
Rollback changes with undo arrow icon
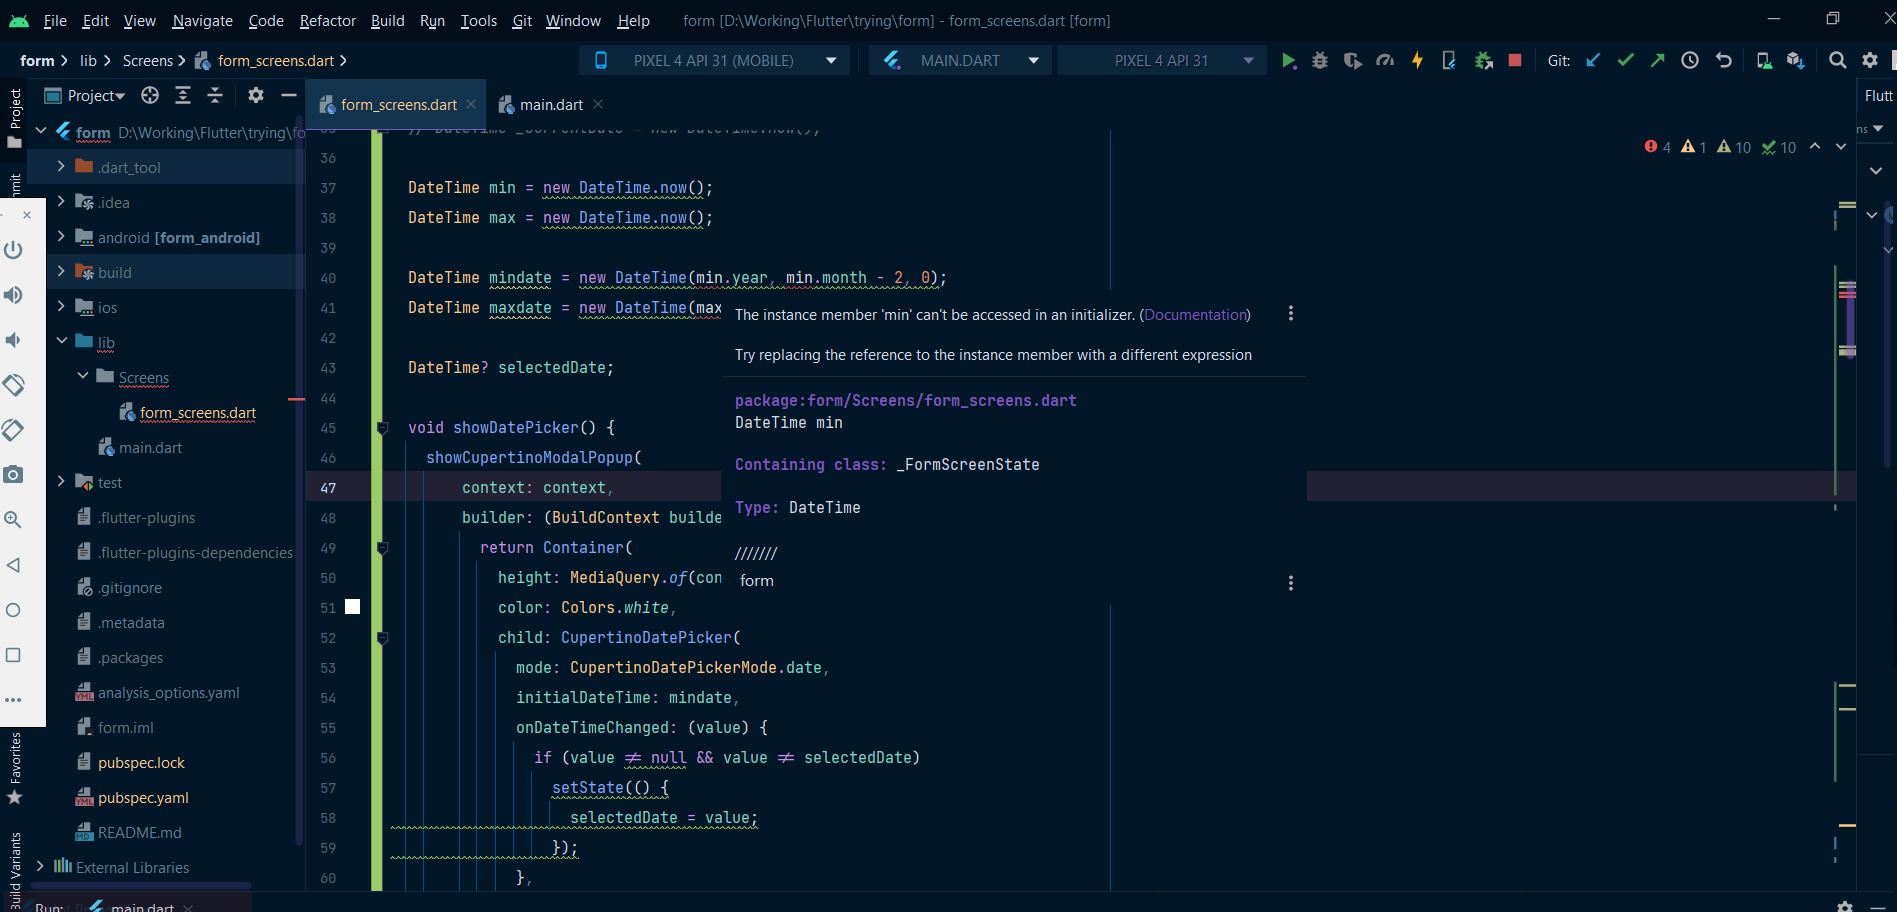point(1723,61)
